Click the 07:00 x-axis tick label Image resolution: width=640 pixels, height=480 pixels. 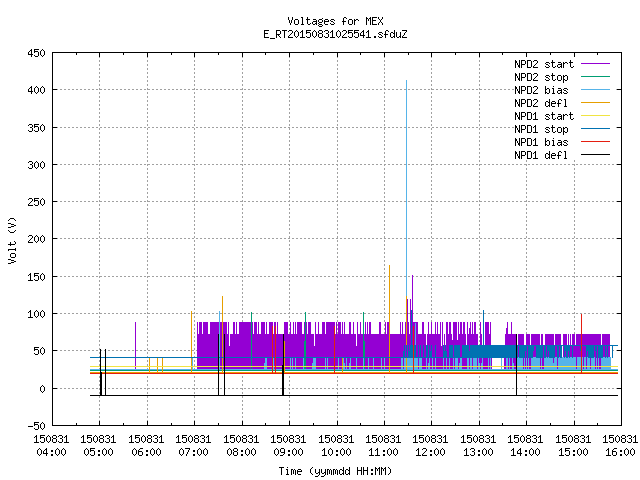[x=193, y=452]
